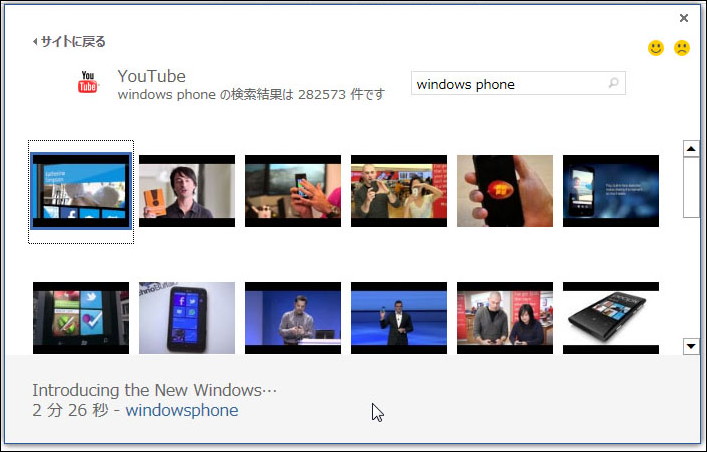Viewport: 707px width, 452px height.
Task: Select thumbnail of hands photographing with phone
Action: pos(293,191)
